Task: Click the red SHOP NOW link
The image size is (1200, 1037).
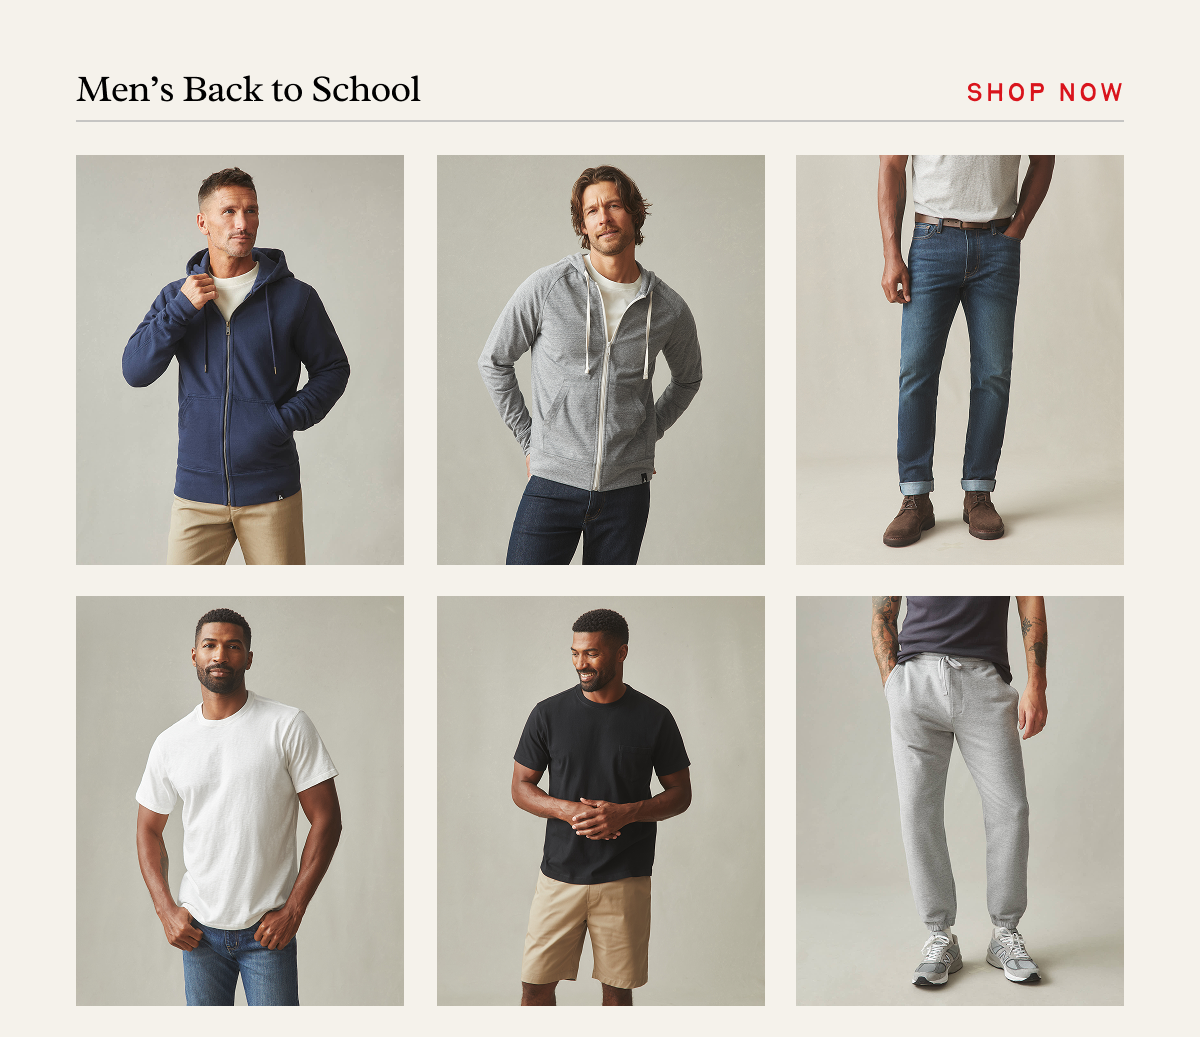Action: [x=1045, y=92]
